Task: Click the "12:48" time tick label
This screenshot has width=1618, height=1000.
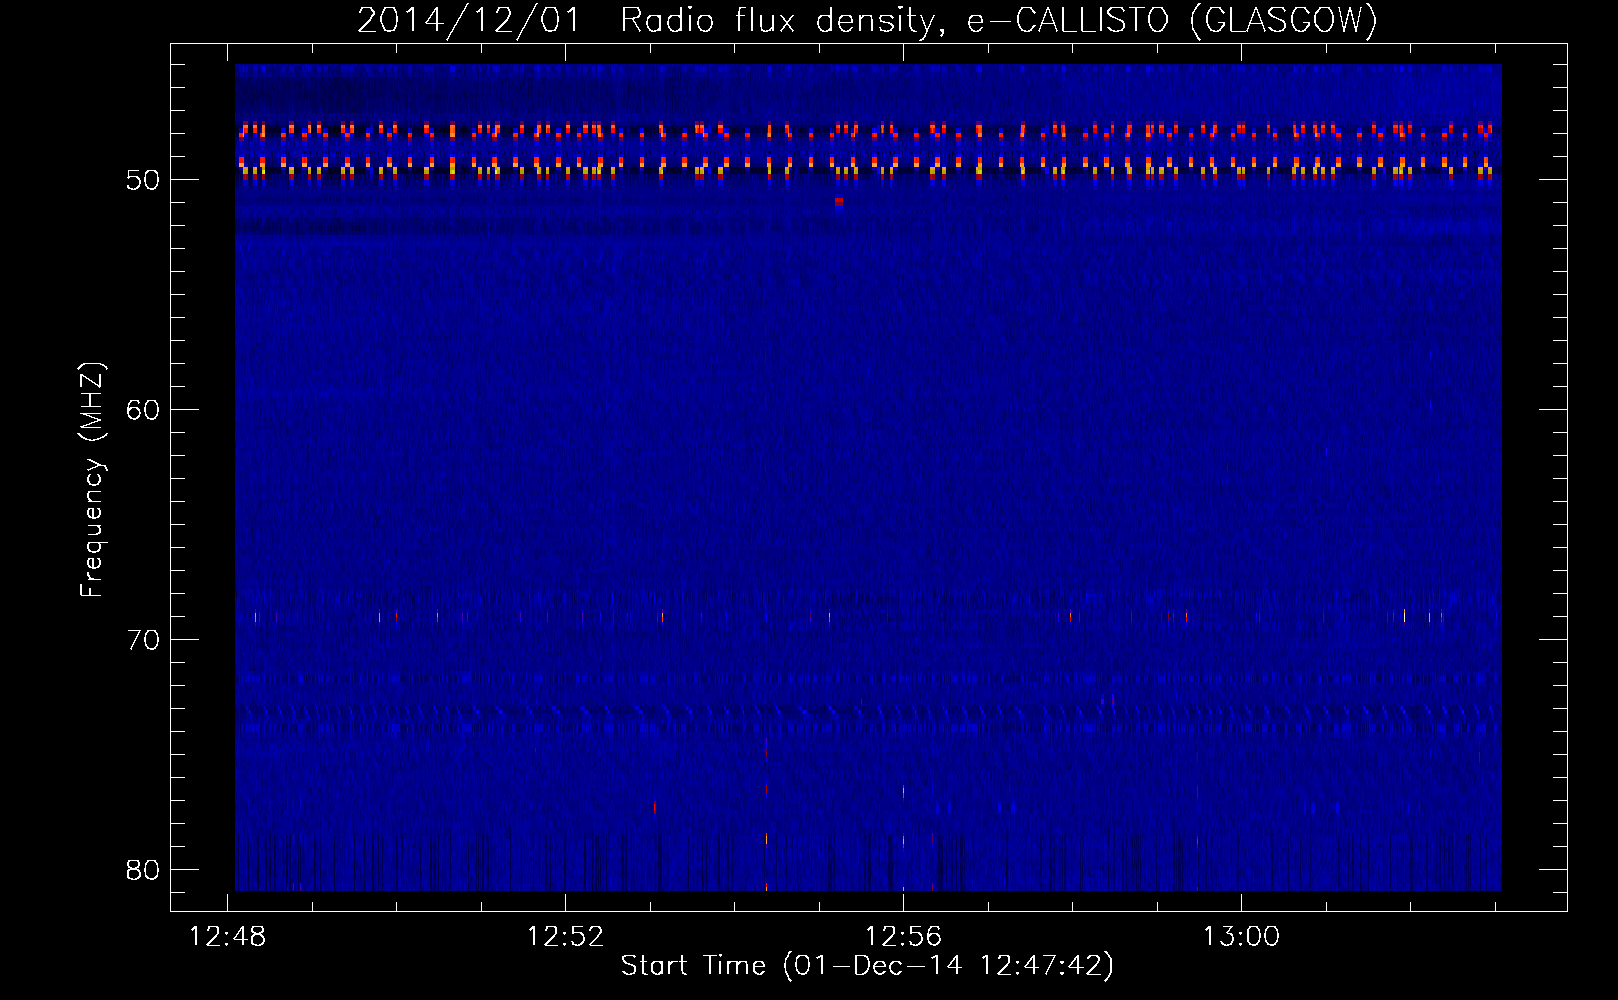Action: tap(228, 937)
